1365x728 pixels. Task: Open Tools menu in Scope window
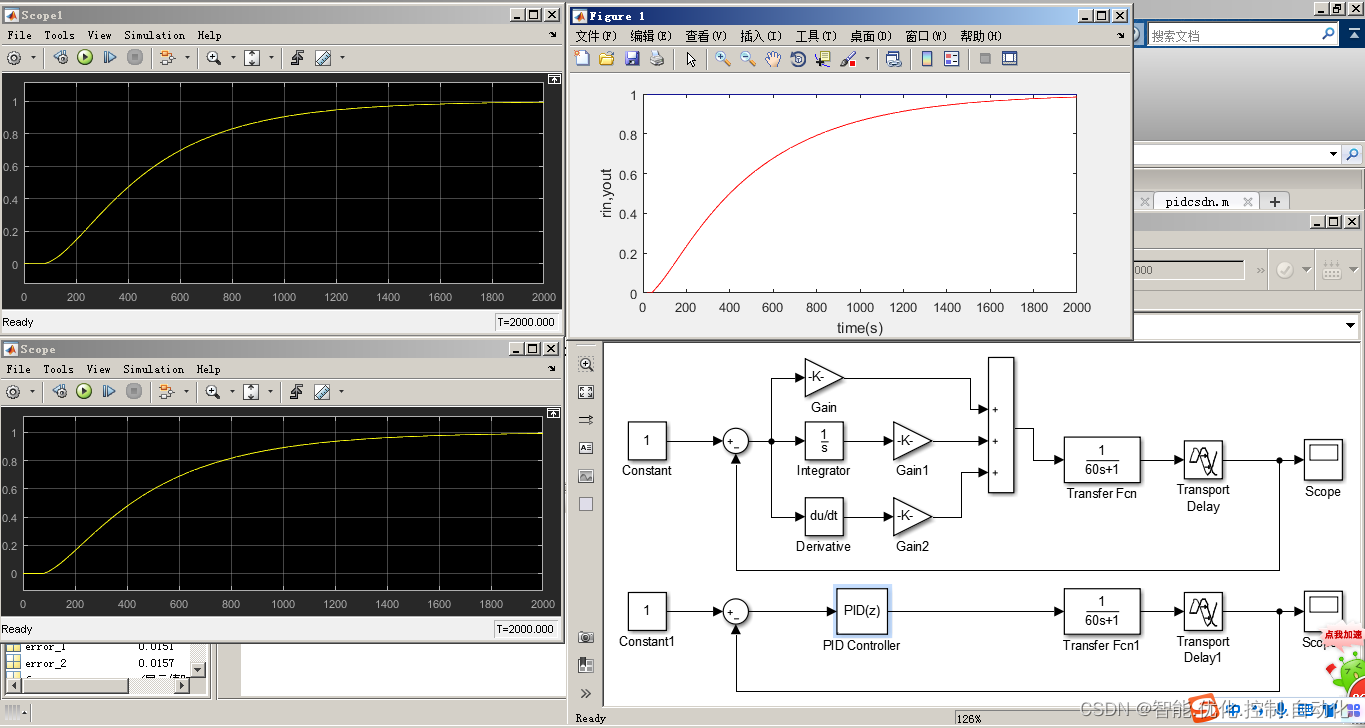click(x=58, y=369)
